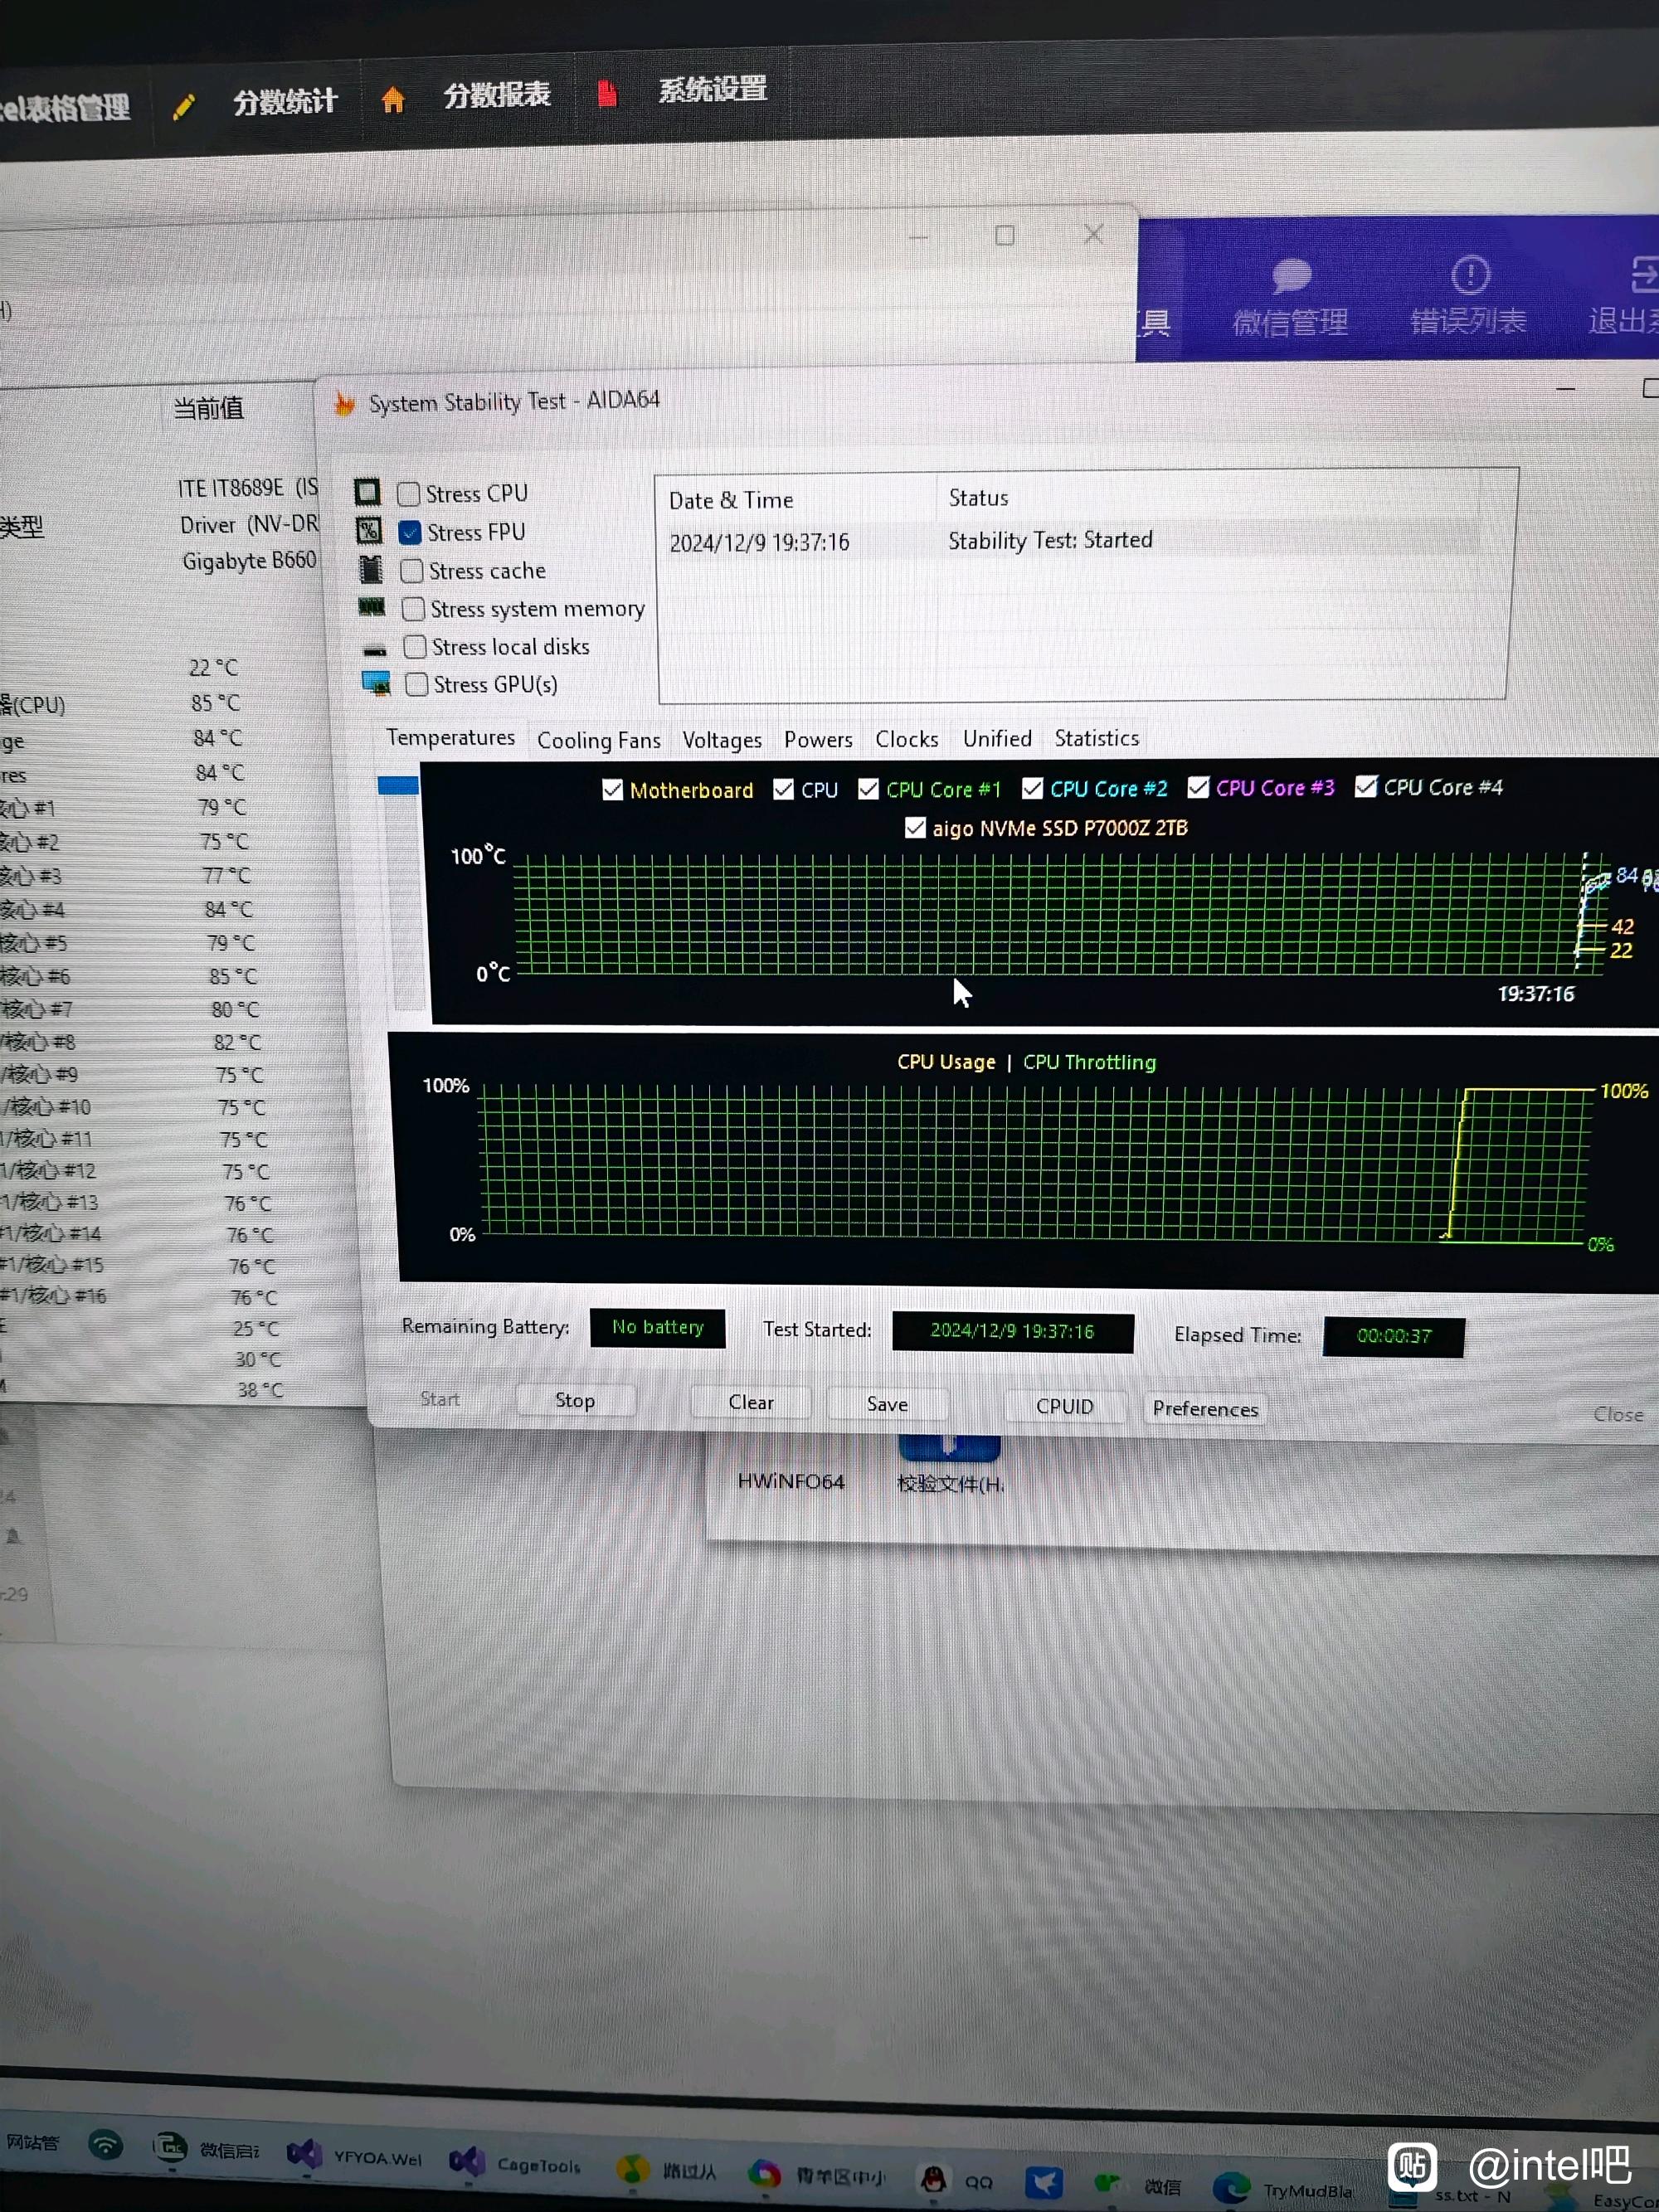Click the Elapsed Time display field
The image size is (1659, 2212).
pyautogui.click(x=1393, y=1337)
